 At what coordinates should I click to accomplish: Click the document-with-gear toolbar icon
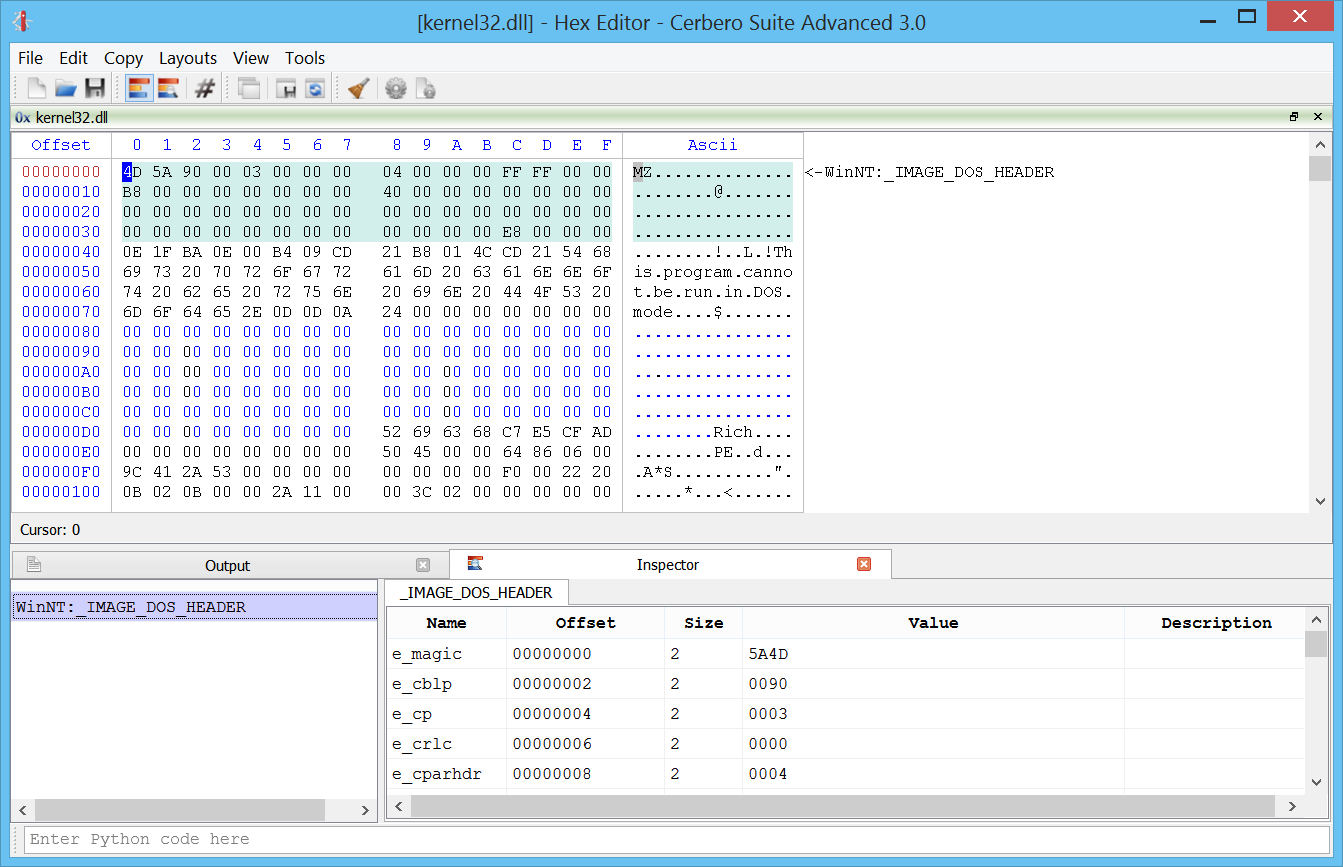[425, 88]
